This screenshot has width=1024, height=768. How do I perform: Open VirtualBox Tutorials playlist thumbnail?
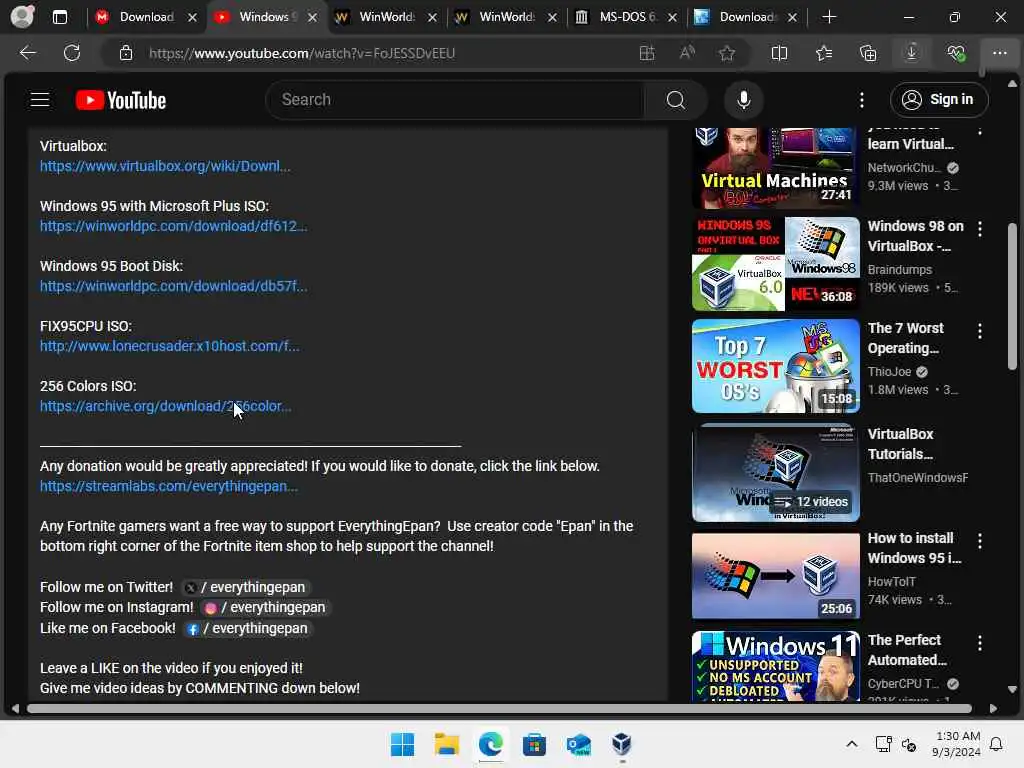pos(775,473)
